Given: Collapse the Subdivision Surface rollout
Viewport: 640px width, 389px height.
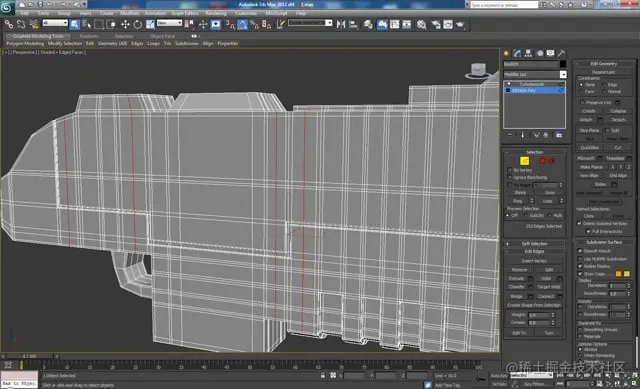Looking at the screenshot, I should 604,242.
